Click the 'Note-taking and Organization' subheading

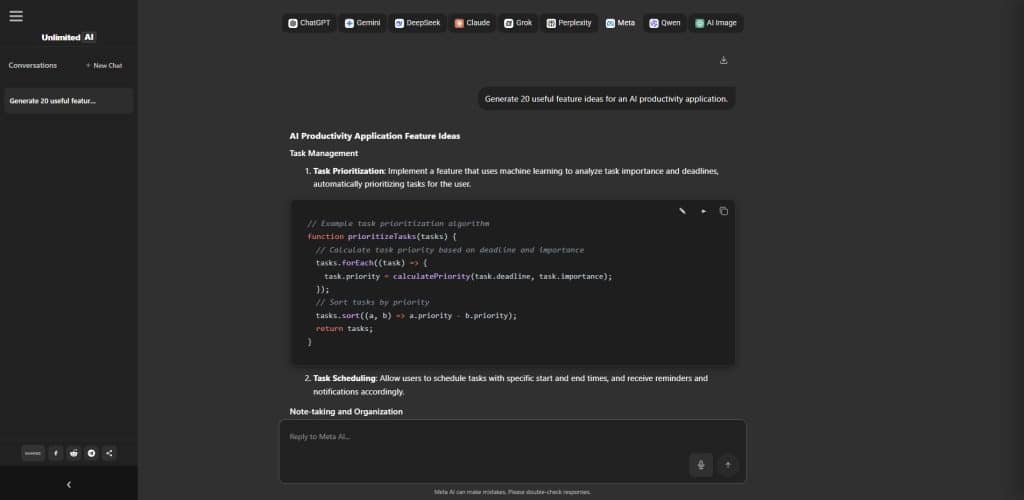346,412
